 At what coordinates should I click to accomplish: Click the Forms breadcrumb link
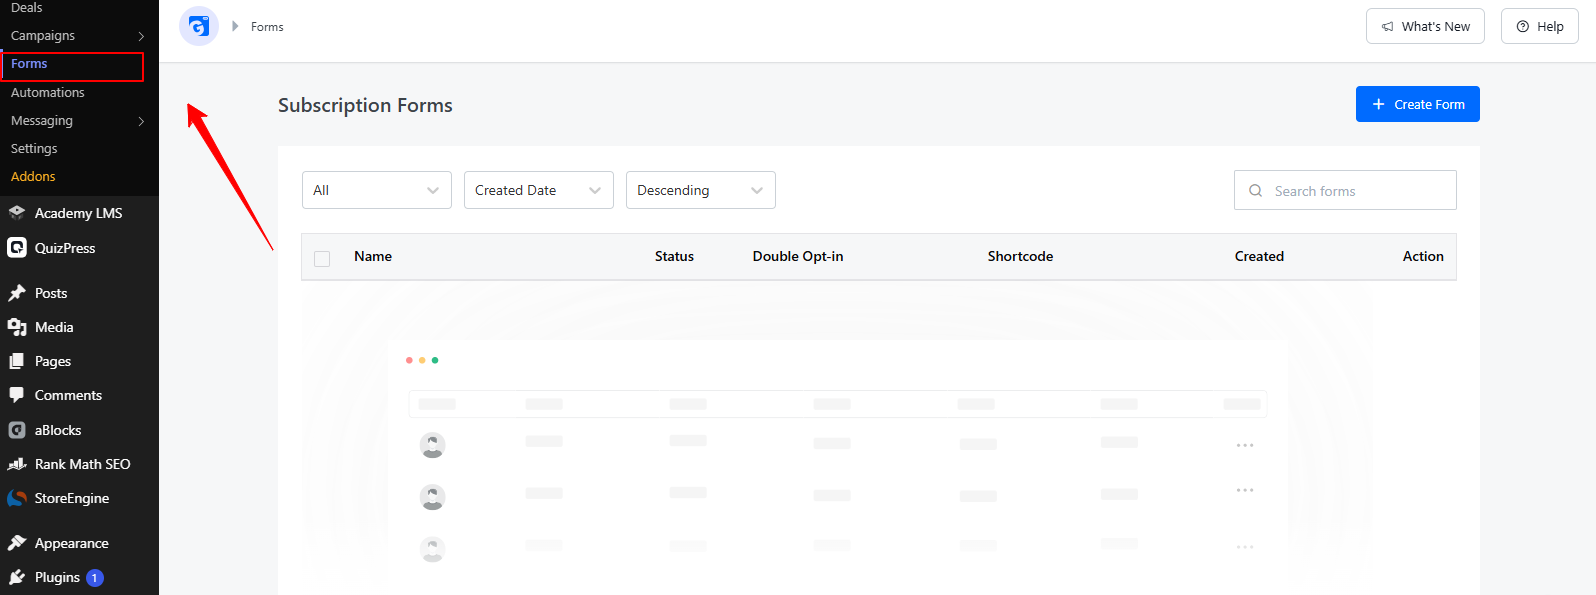pyautogui.click(x=267, y=27)
